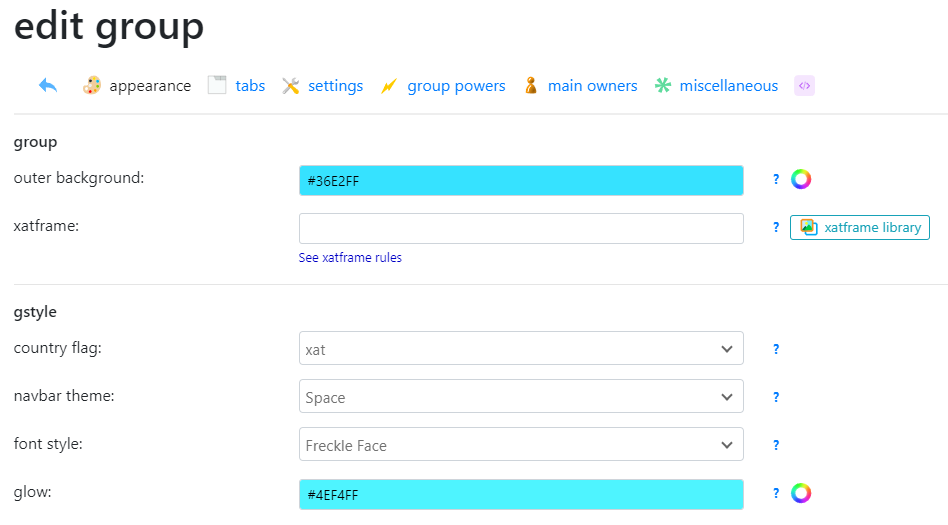Click the outer background #36E2FF color field
Viewport: 948px width, 525px height.
pyautogui.click(x=521, y=180)
